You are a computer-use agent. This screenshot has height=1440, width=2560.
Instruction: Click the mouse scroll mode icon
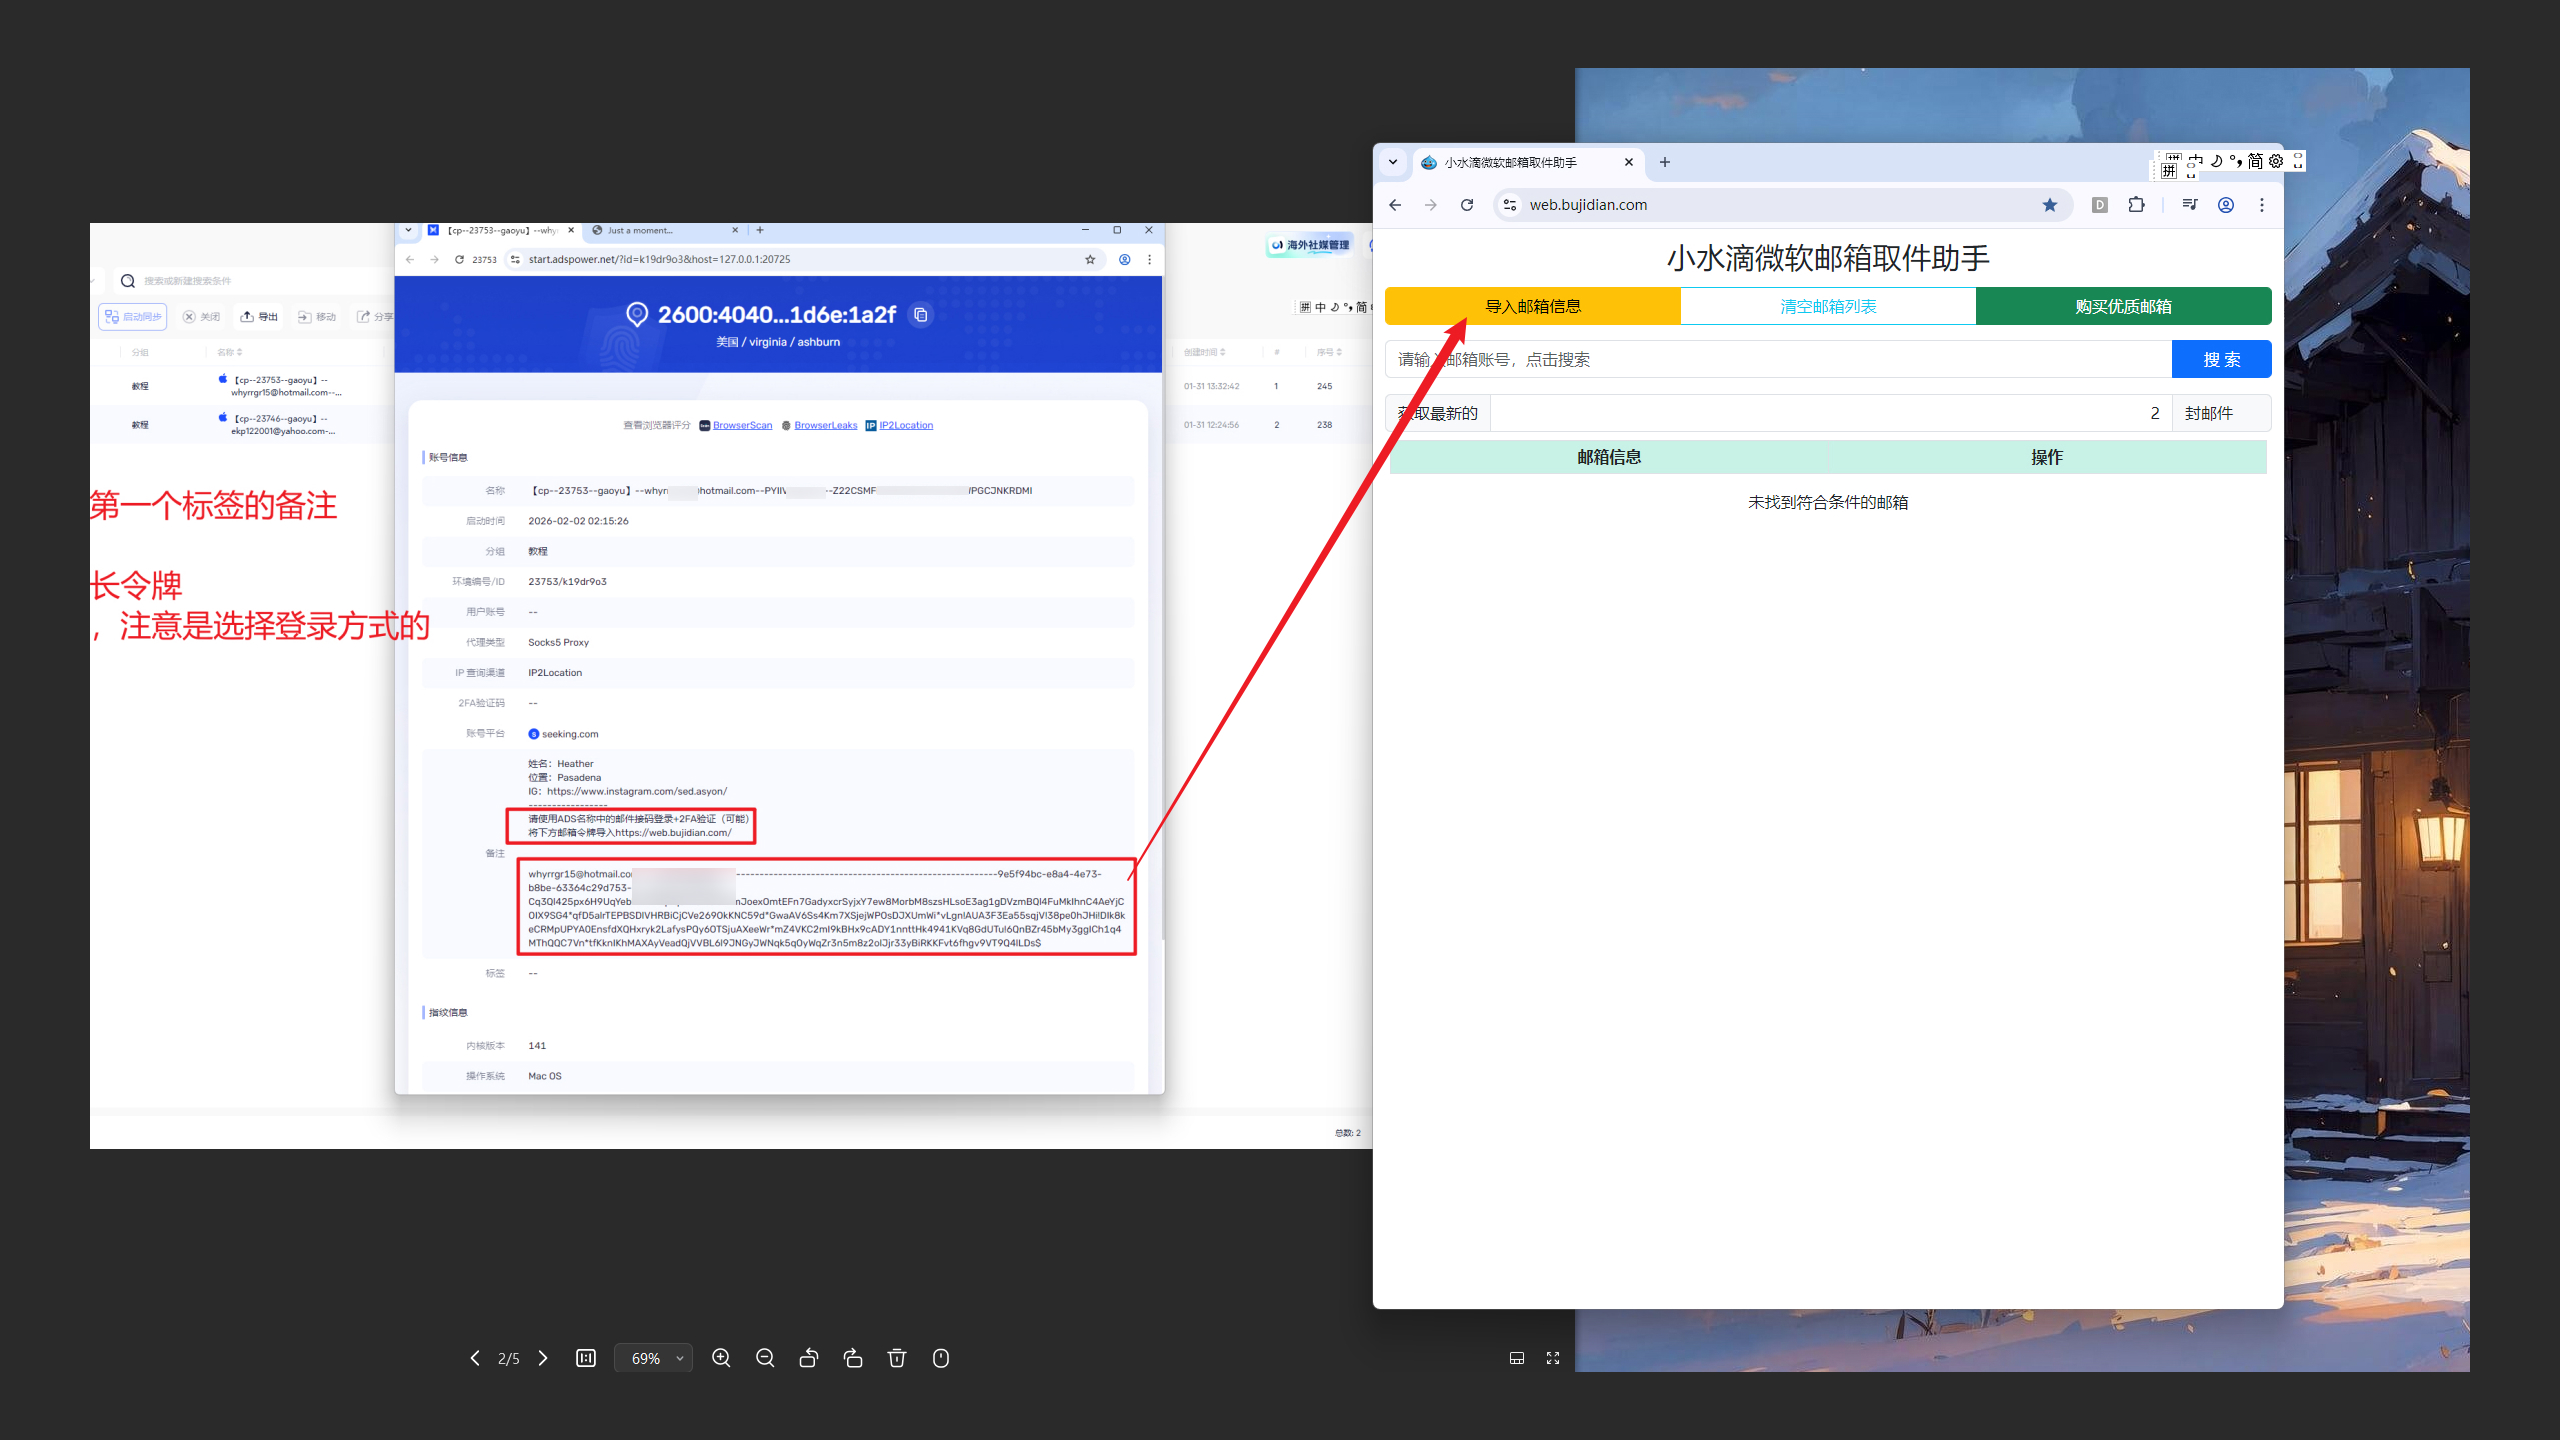pyautogui.click(x=941, y=1358)
